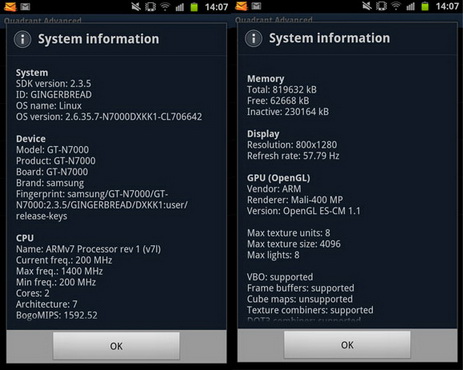The width and height of the screenshot is (463, 370).
Task: Tap the 14:07 clock in left status bar
Action: point(216,7)
